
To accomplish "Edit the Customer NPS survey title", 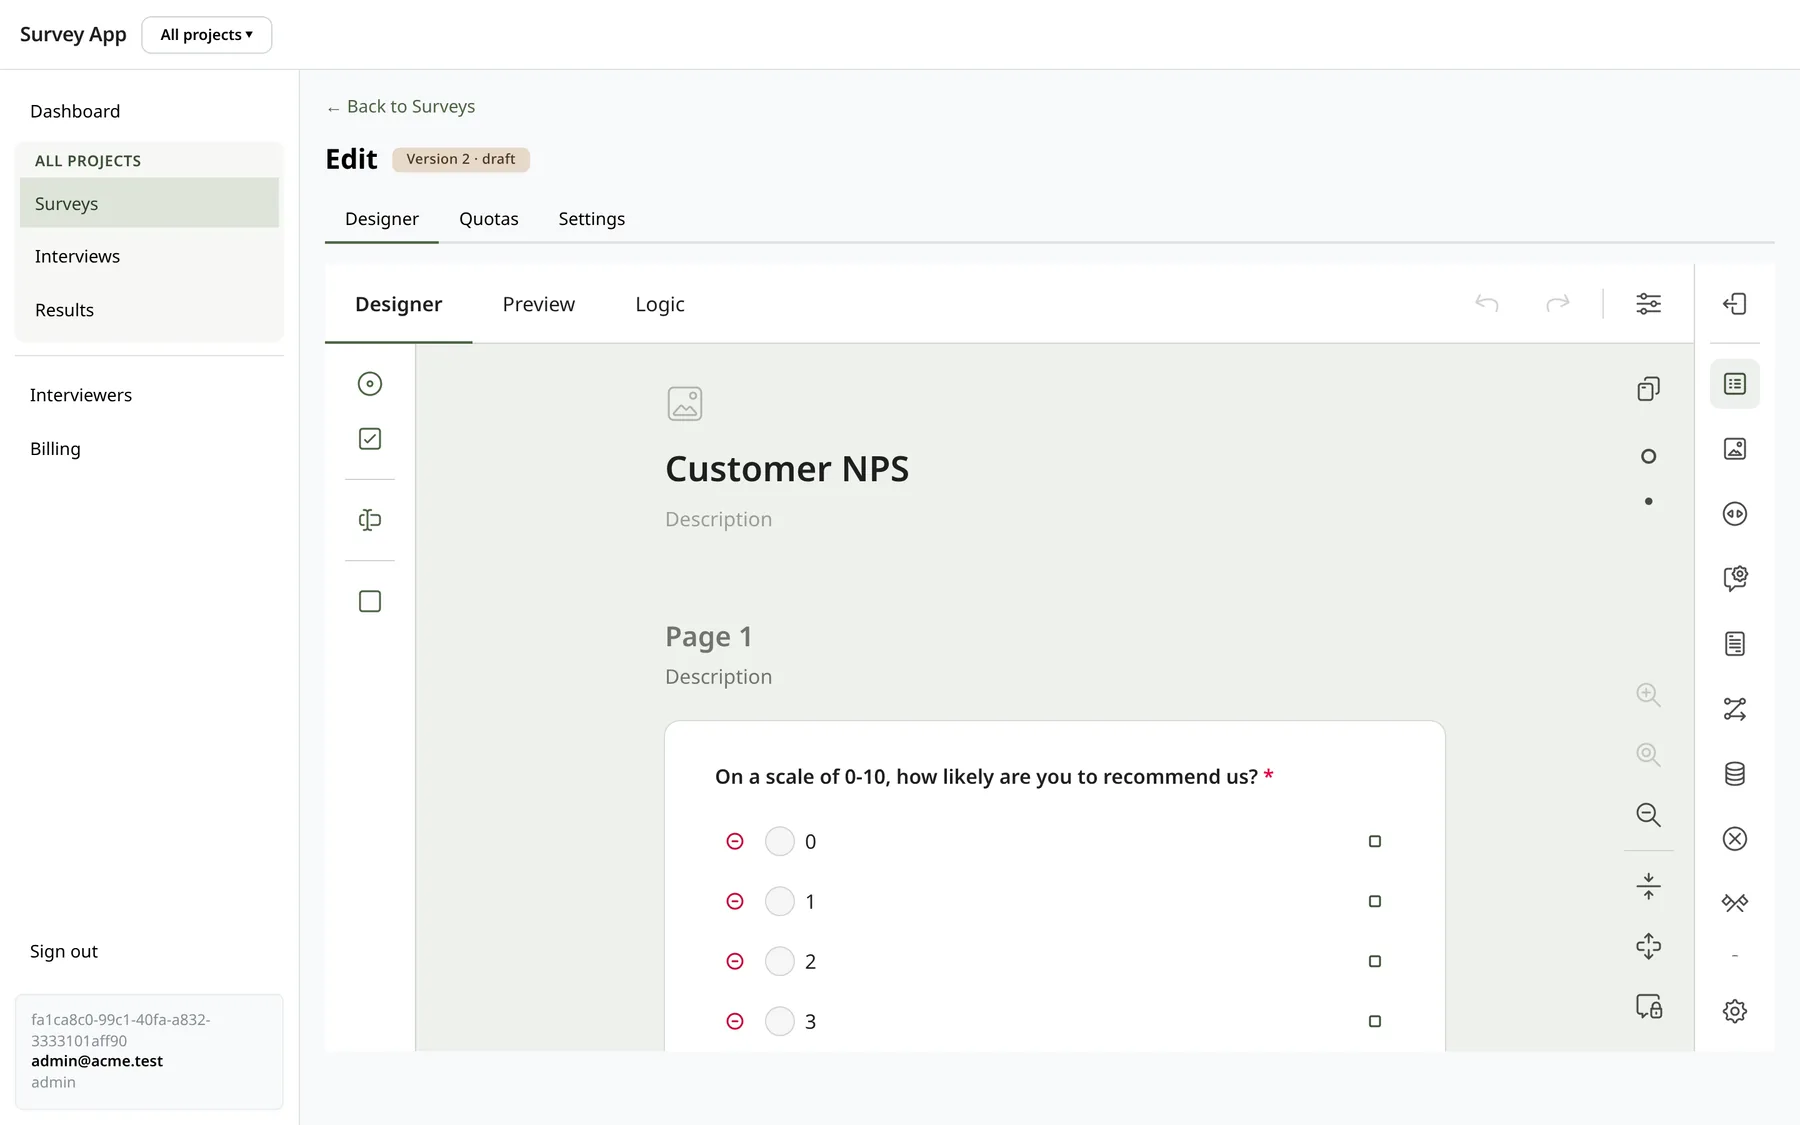I will point(787,469).
